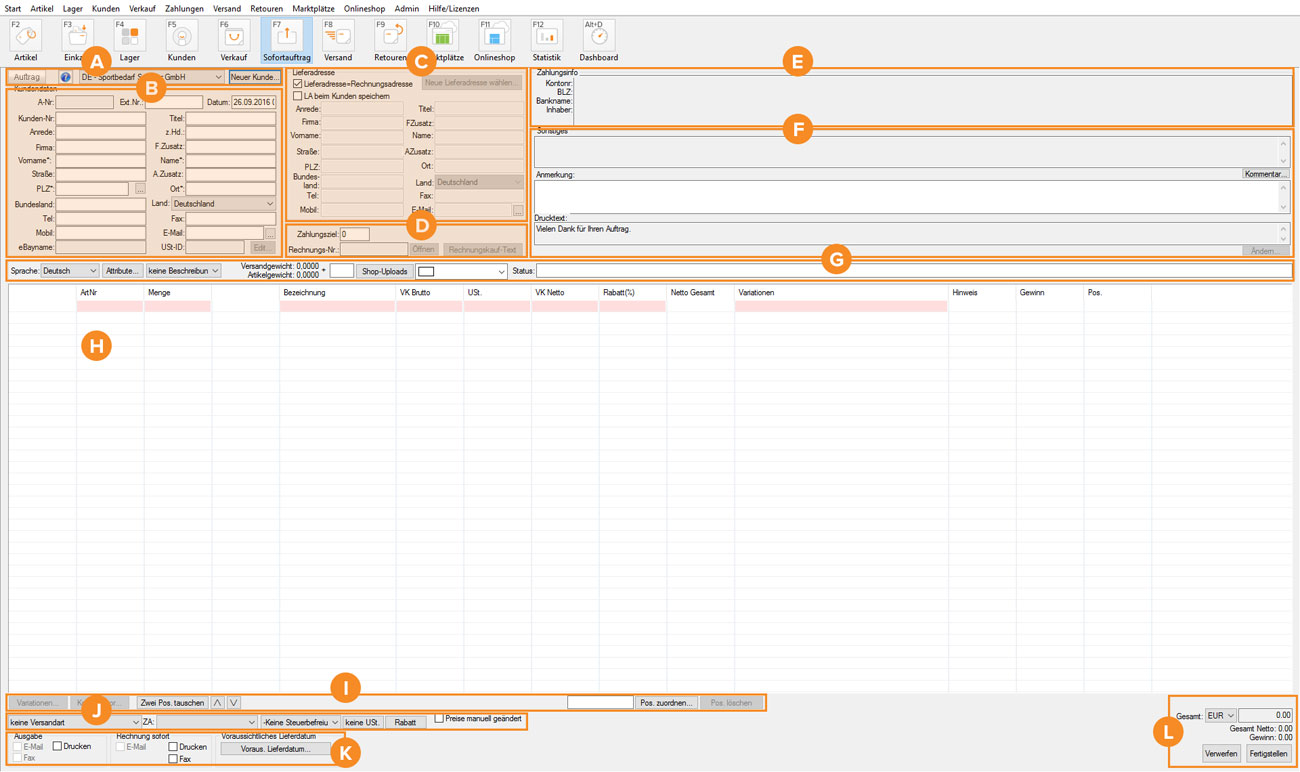Open the Dashboard gauge icon
1300x772 pixels.
coord(598,37)
